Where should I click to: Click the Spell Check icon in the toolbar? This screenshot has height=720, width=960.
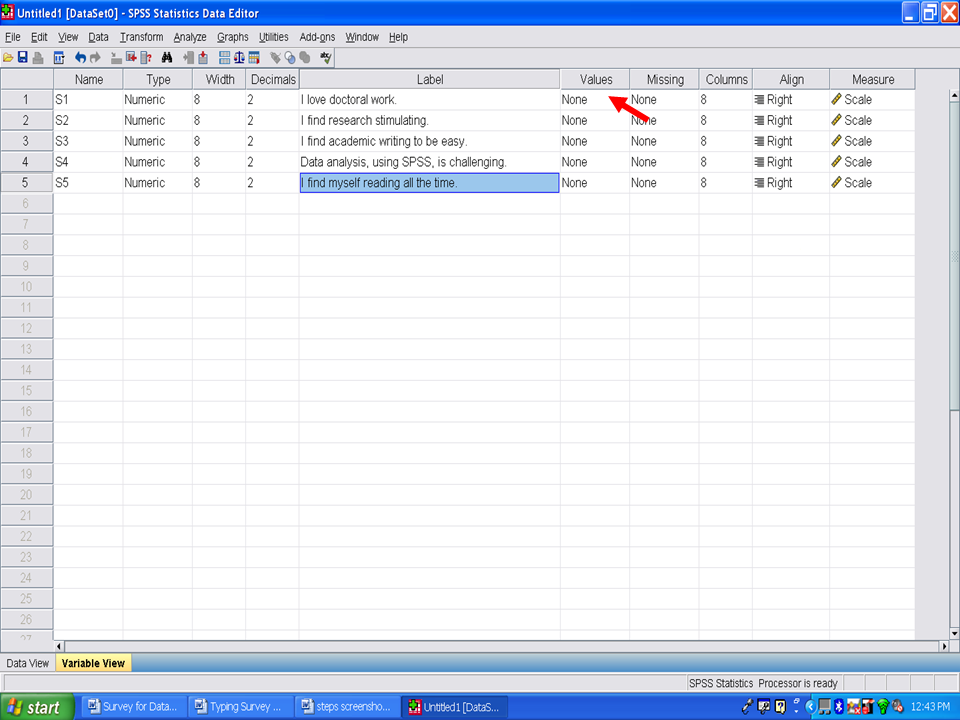point(326,58)
